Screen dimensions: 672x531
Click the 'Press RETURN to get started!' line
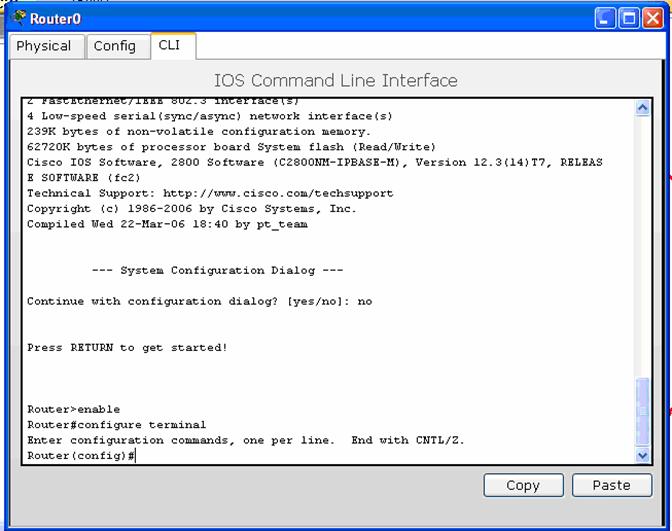[127, 347]
